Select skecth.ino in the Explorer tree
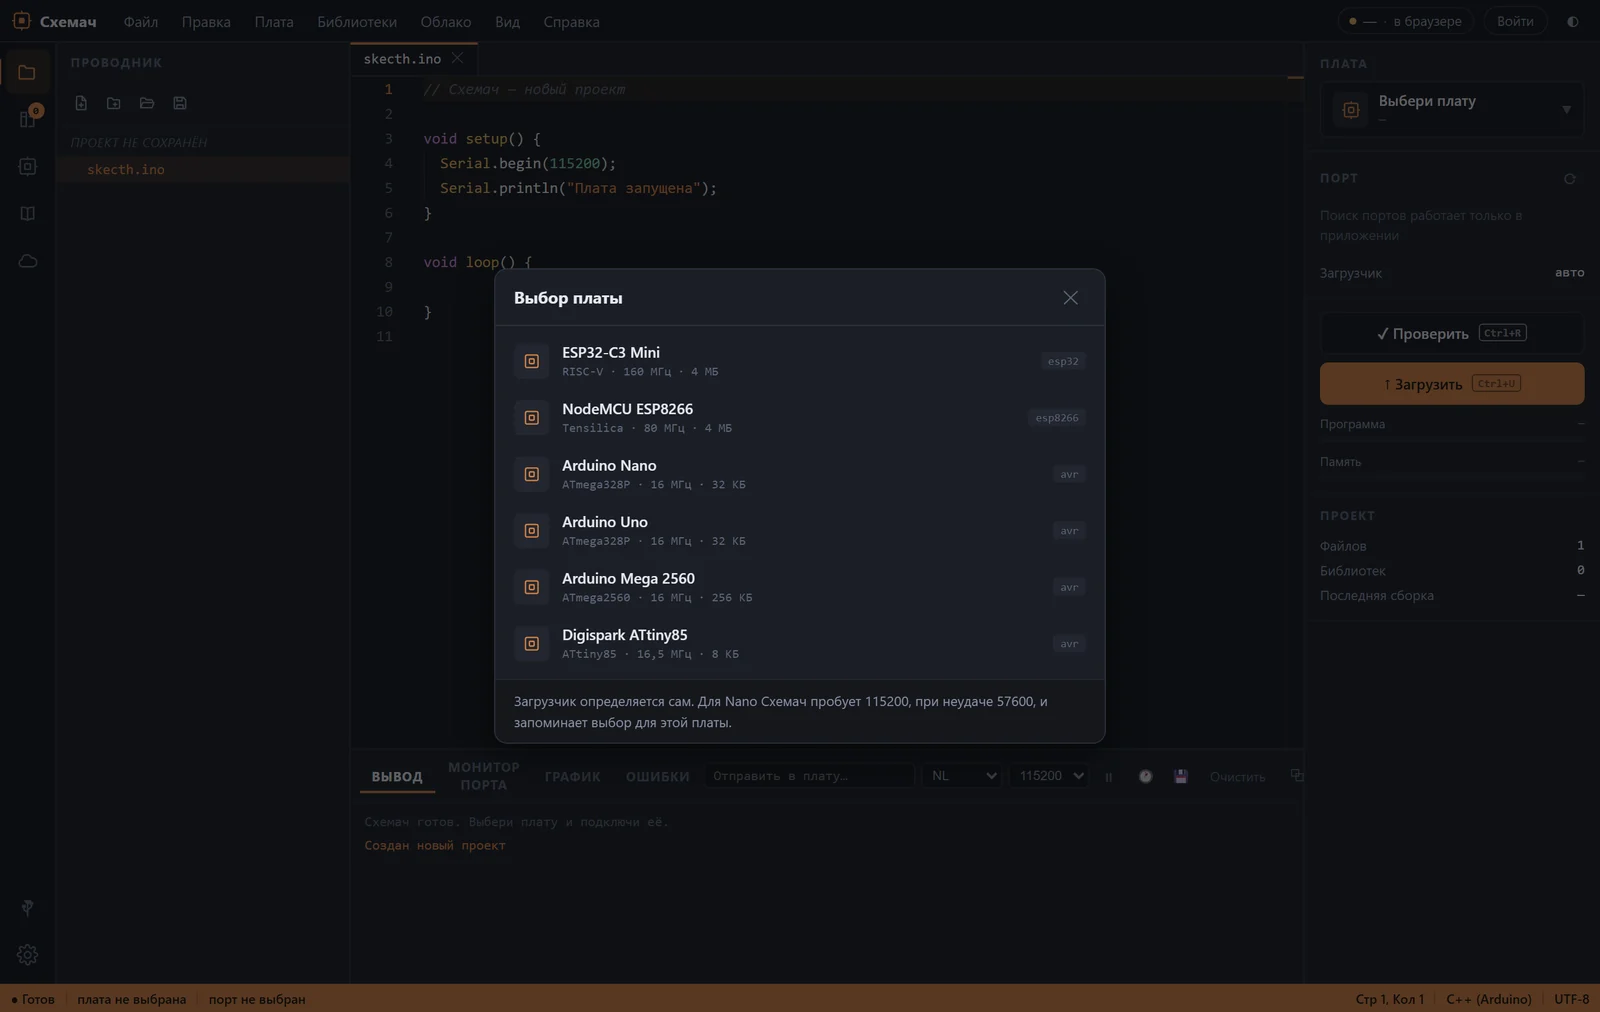1600x1012 pixels. point(203,170)
